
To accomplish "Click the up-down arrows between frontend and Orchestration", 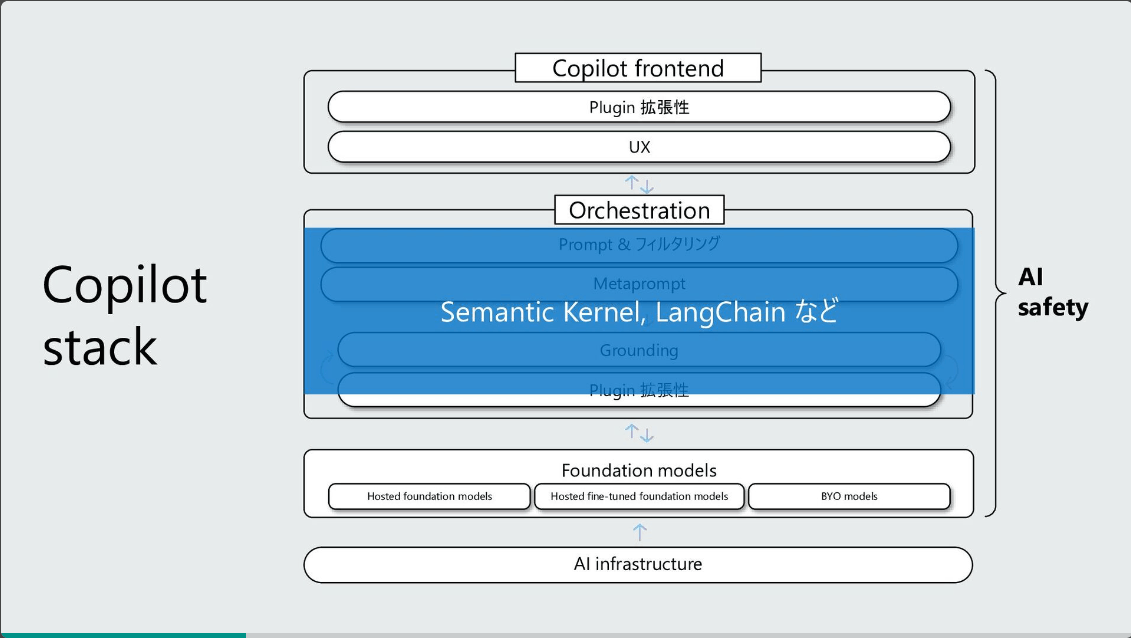I will [639, 185].
